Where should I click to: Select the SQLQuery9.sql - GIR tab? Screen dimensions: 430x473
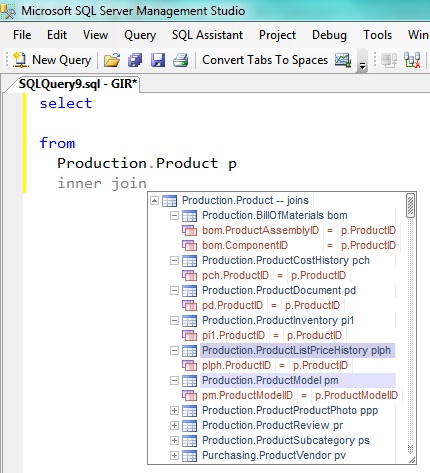(78, 84)
